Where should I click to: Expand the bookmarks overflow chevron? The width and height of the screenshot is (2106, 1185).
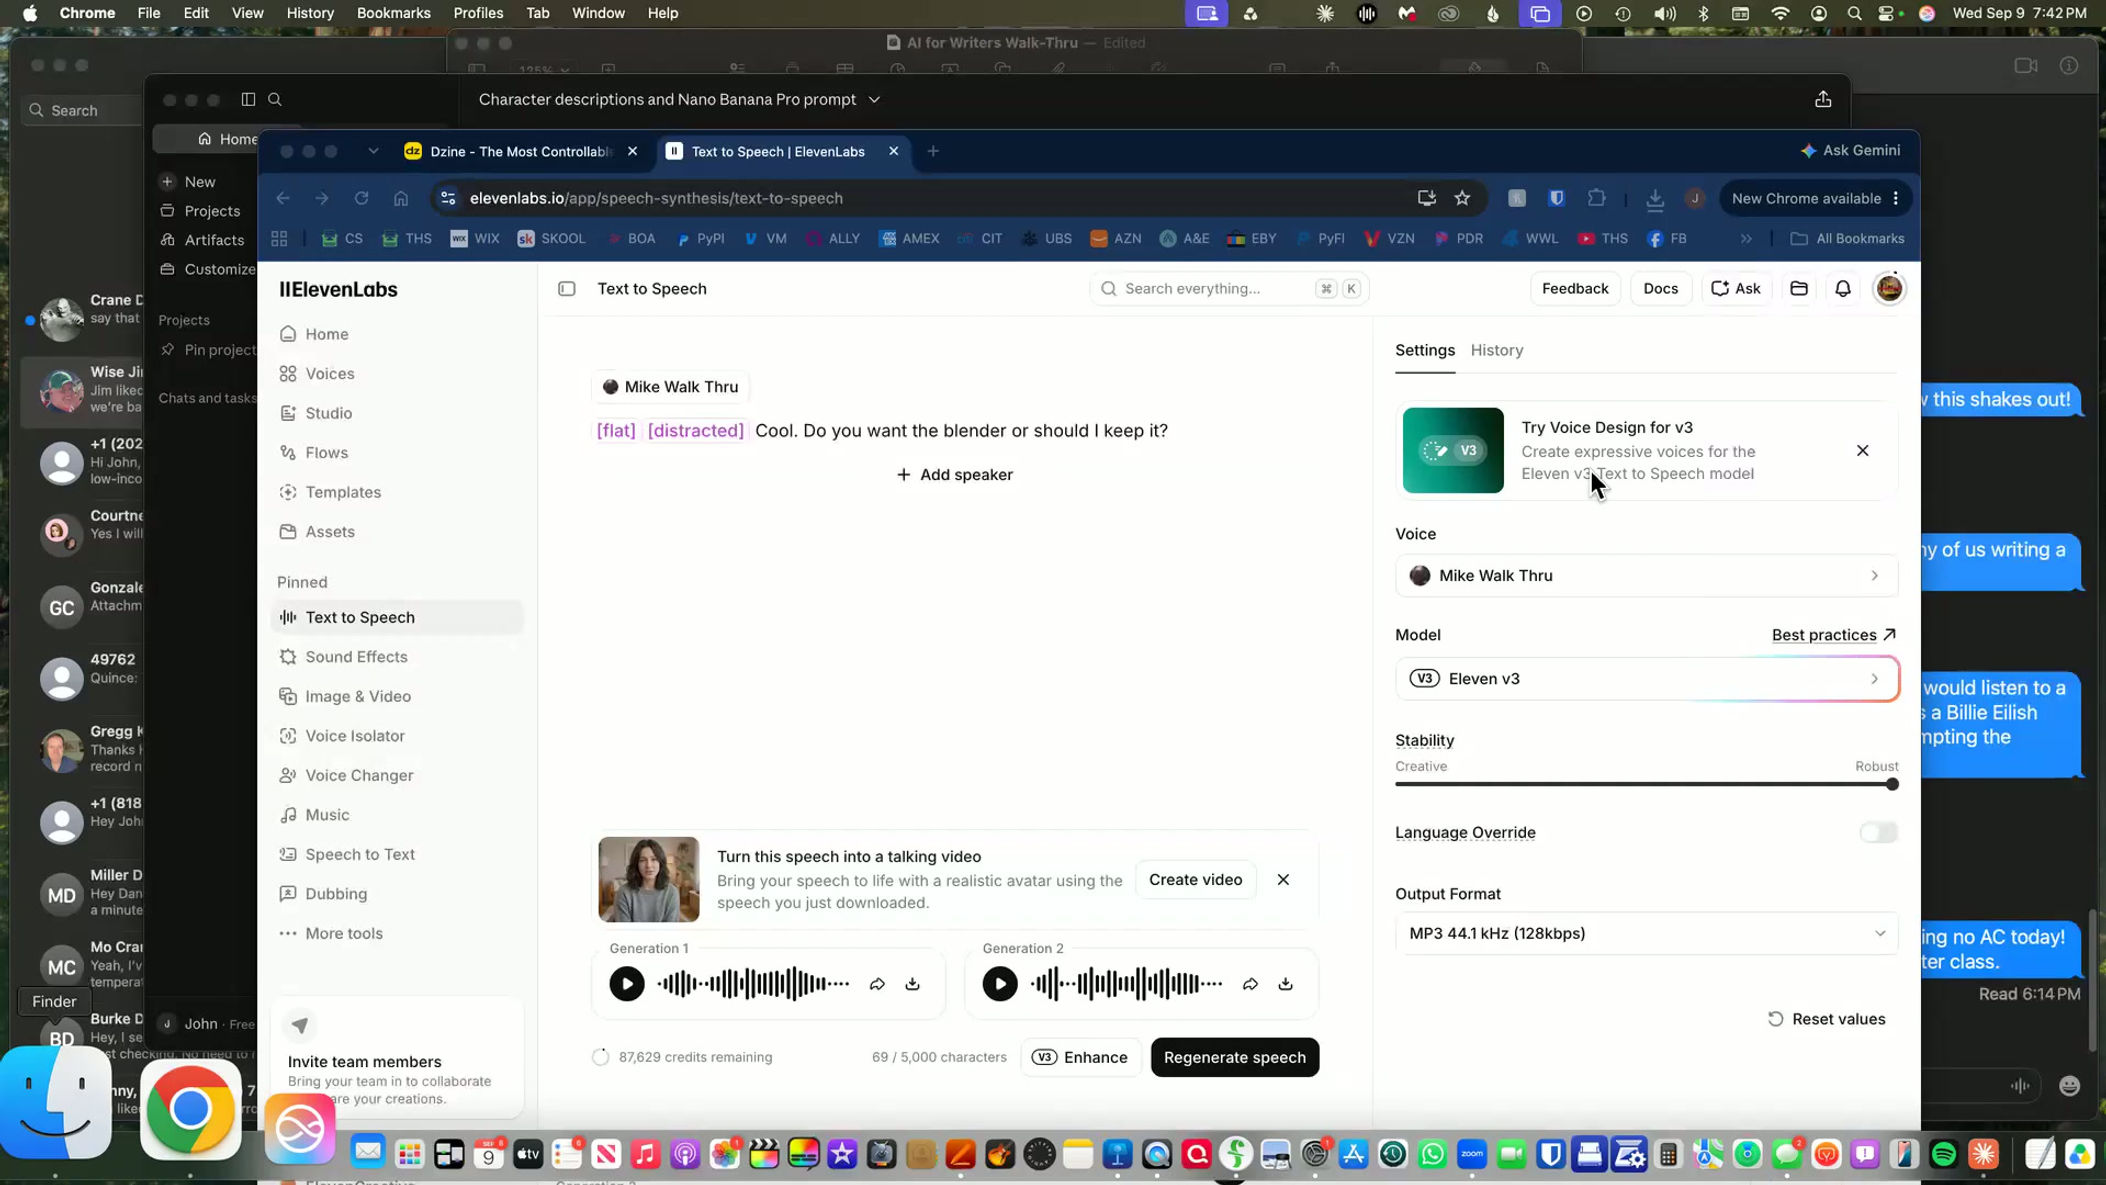point(1746,239)
